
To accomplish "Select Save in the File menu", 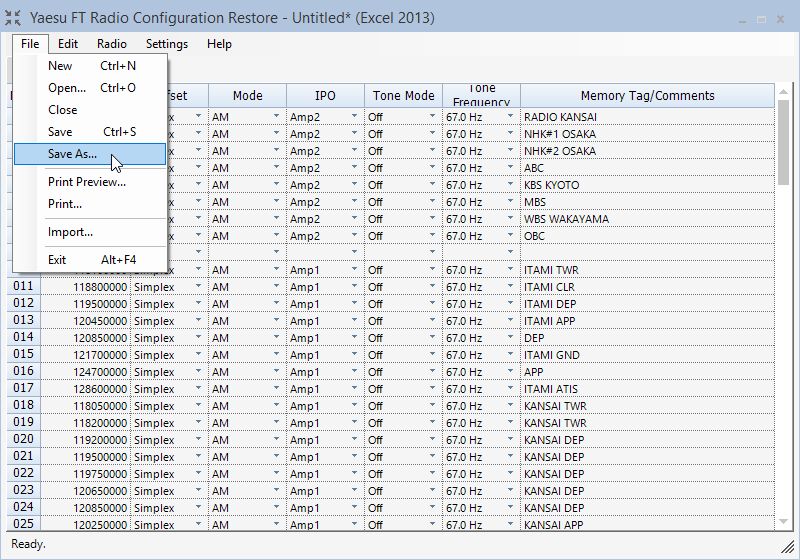I will pyautogui.click(x=90, y=132).
